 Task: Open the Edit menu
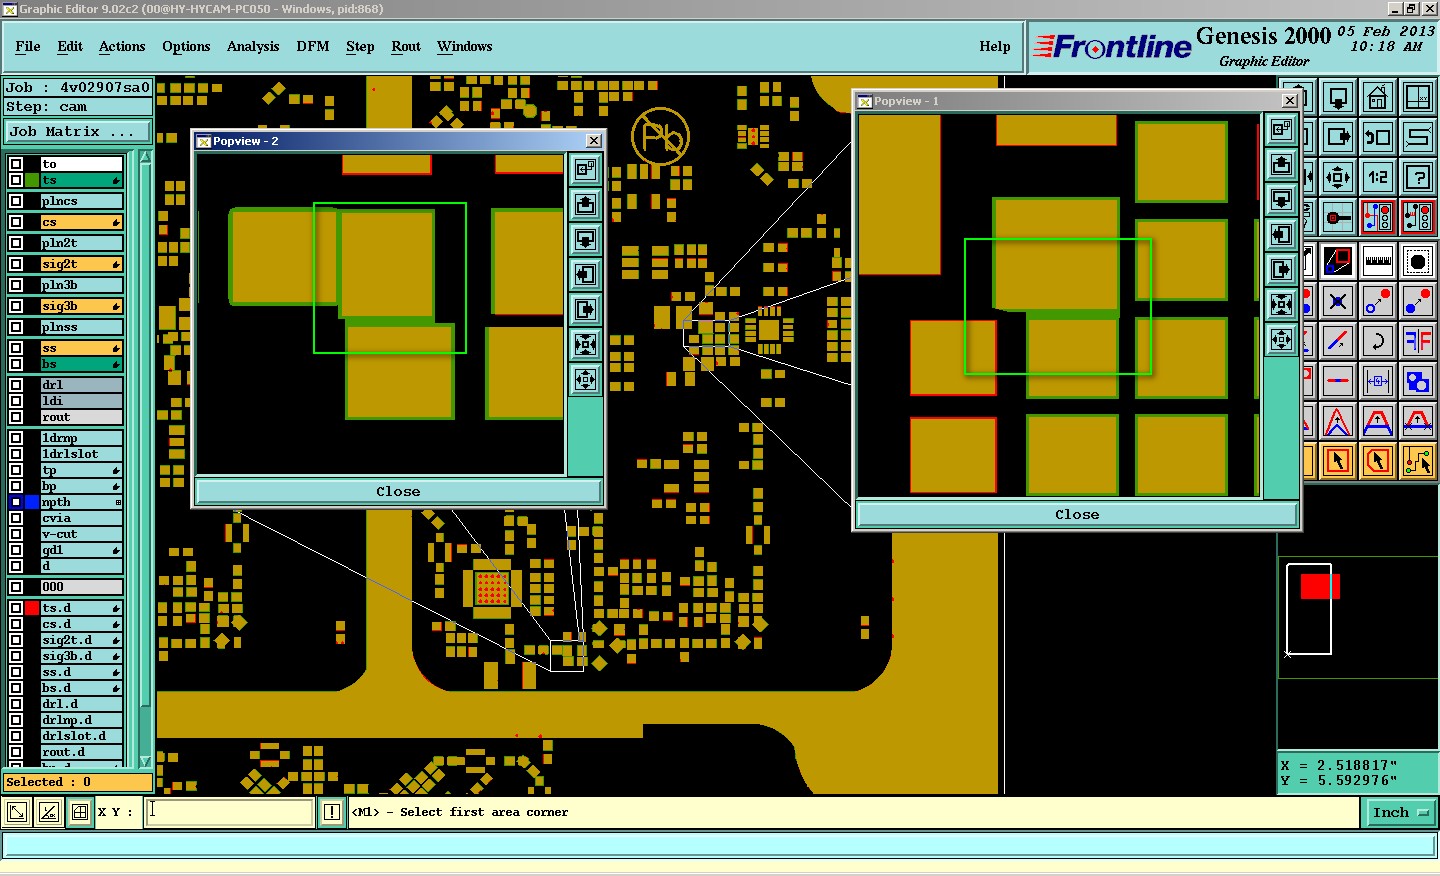point(70,46)
